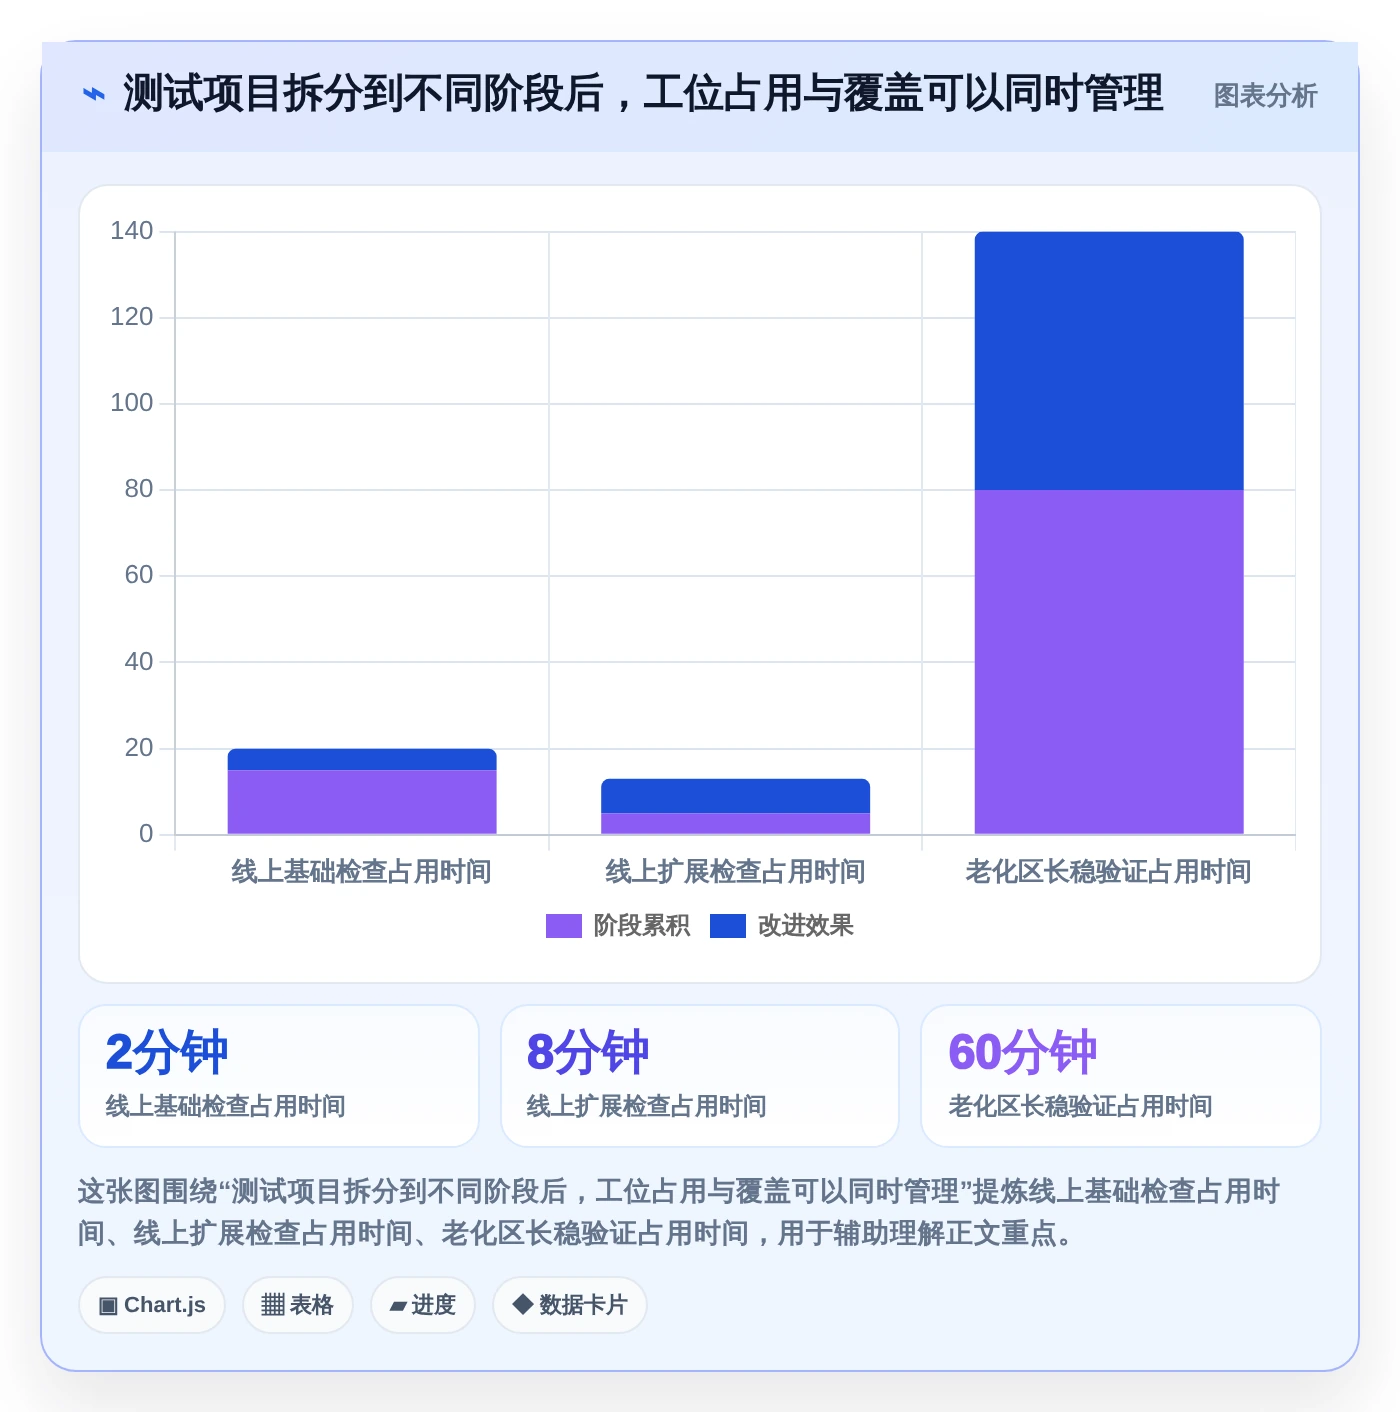
Task: Select the 进度 tag chip
Action: click(423, 1305)
